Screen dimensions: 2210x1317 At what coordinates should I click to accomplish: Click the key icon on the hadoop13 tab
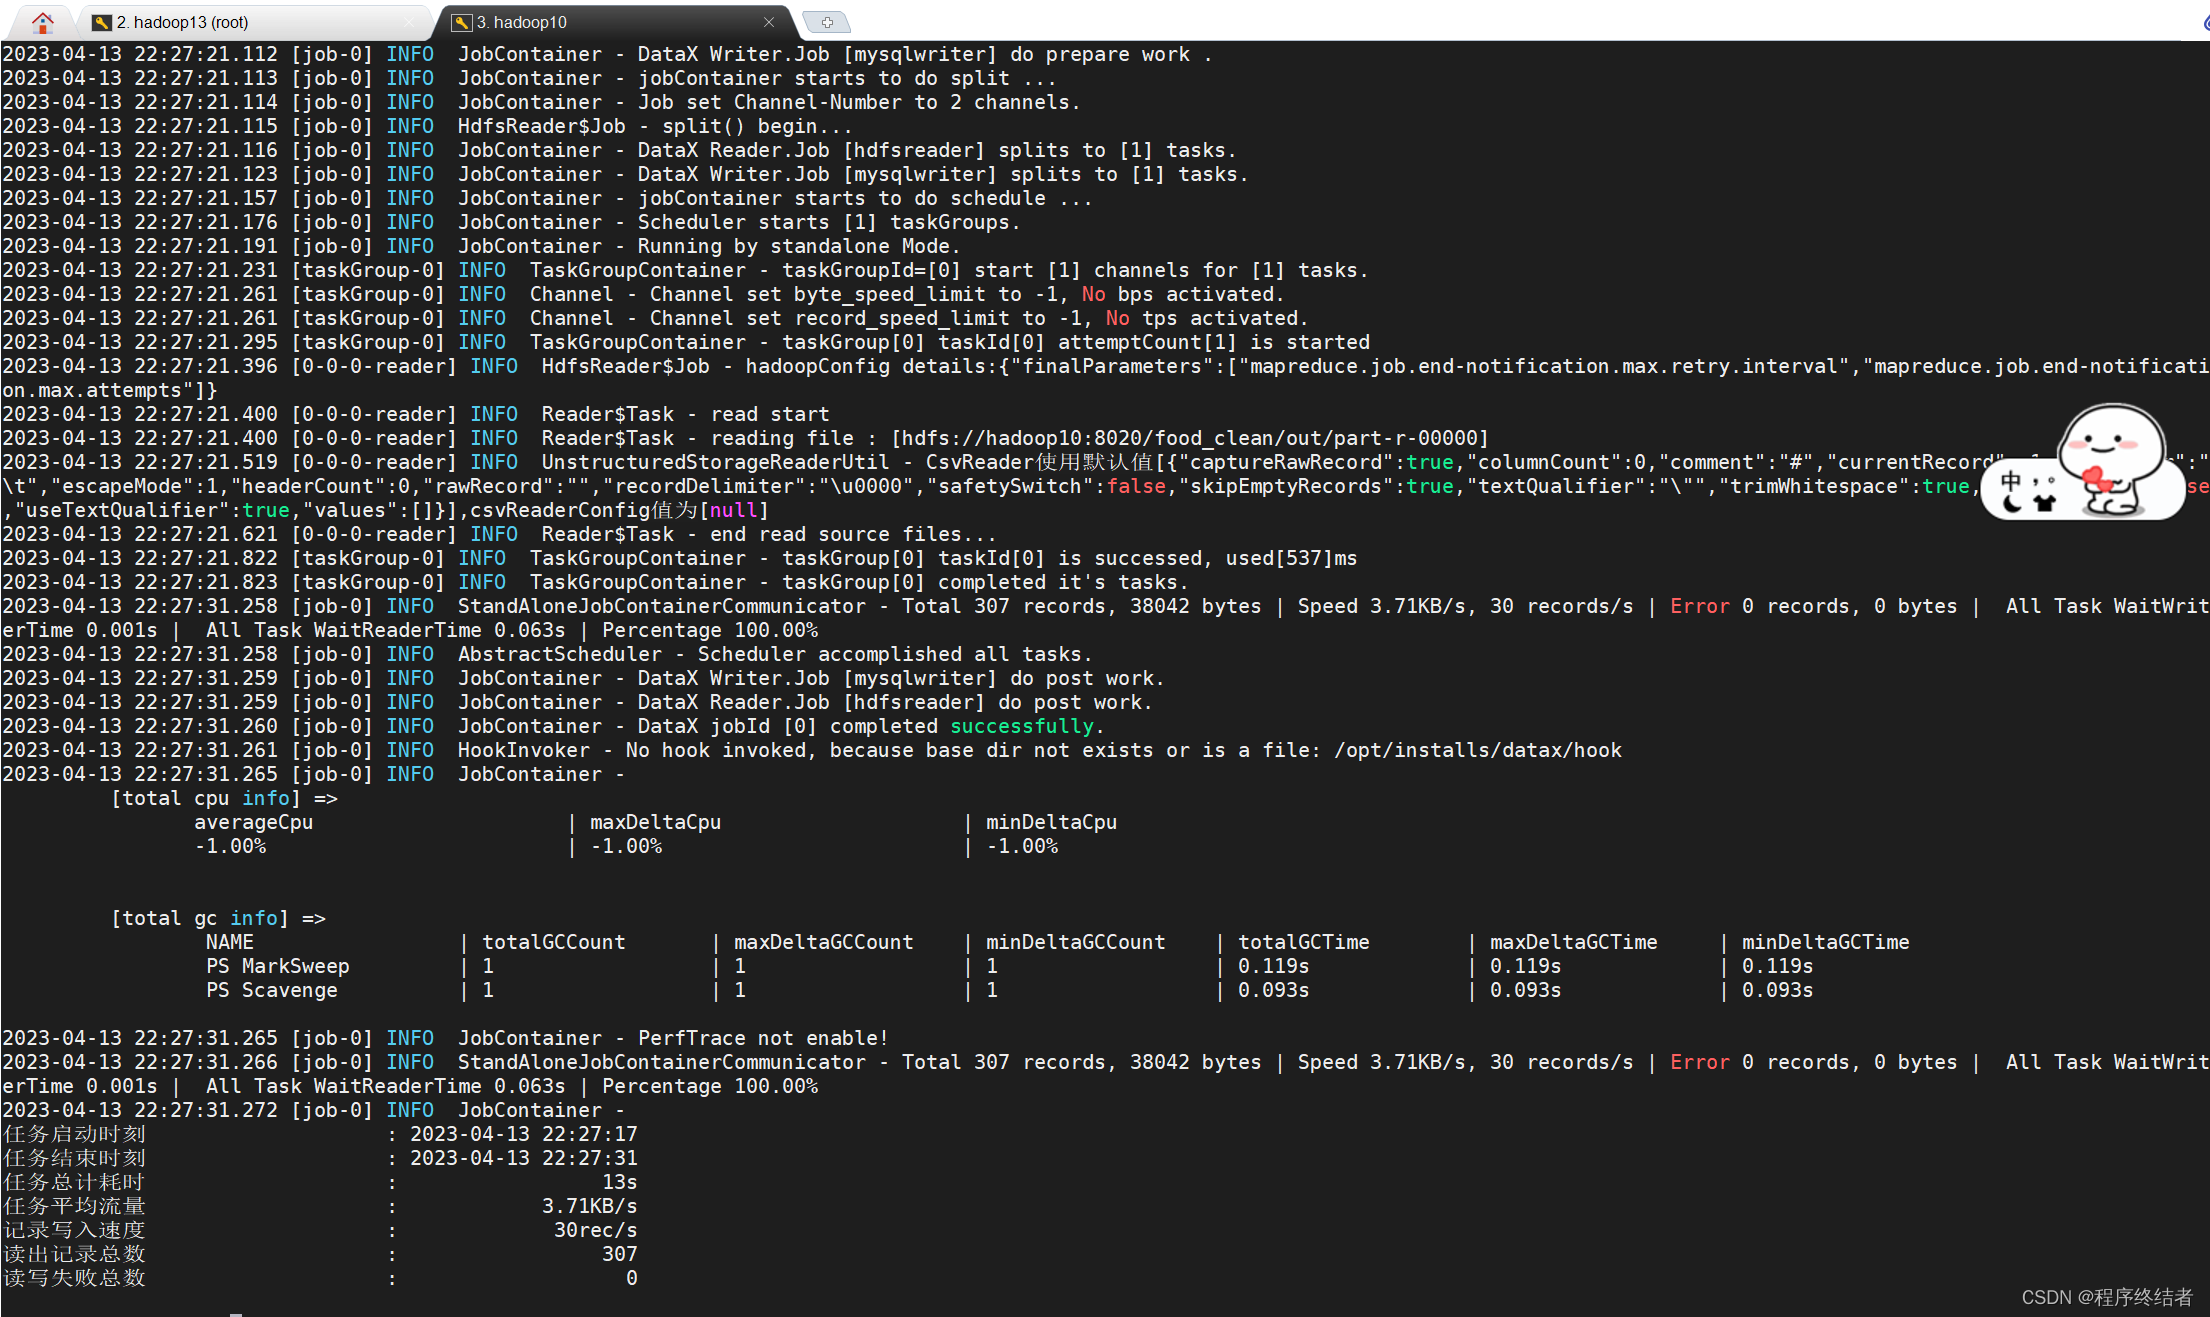102,20
